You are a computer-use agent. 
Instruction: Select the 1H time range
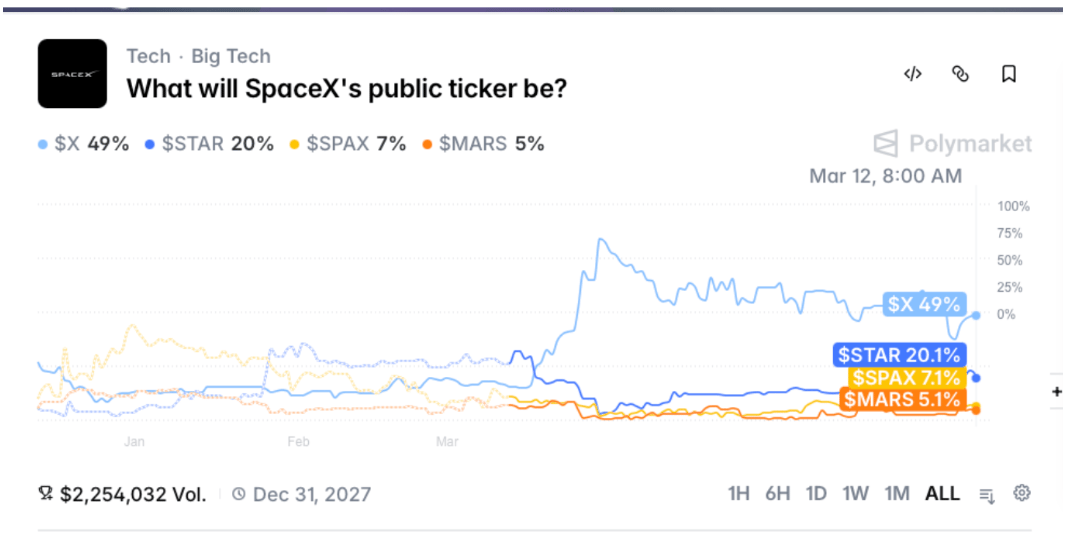pyautogui.click(x=738, y=493)
